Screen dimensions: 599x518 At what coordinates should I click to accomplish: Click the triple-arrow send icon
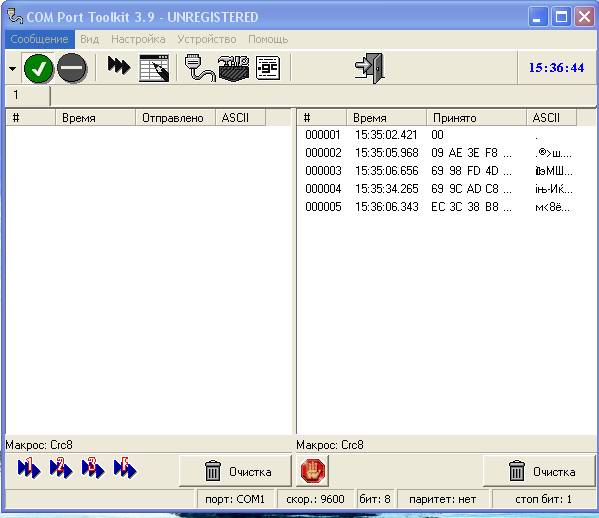119,65
